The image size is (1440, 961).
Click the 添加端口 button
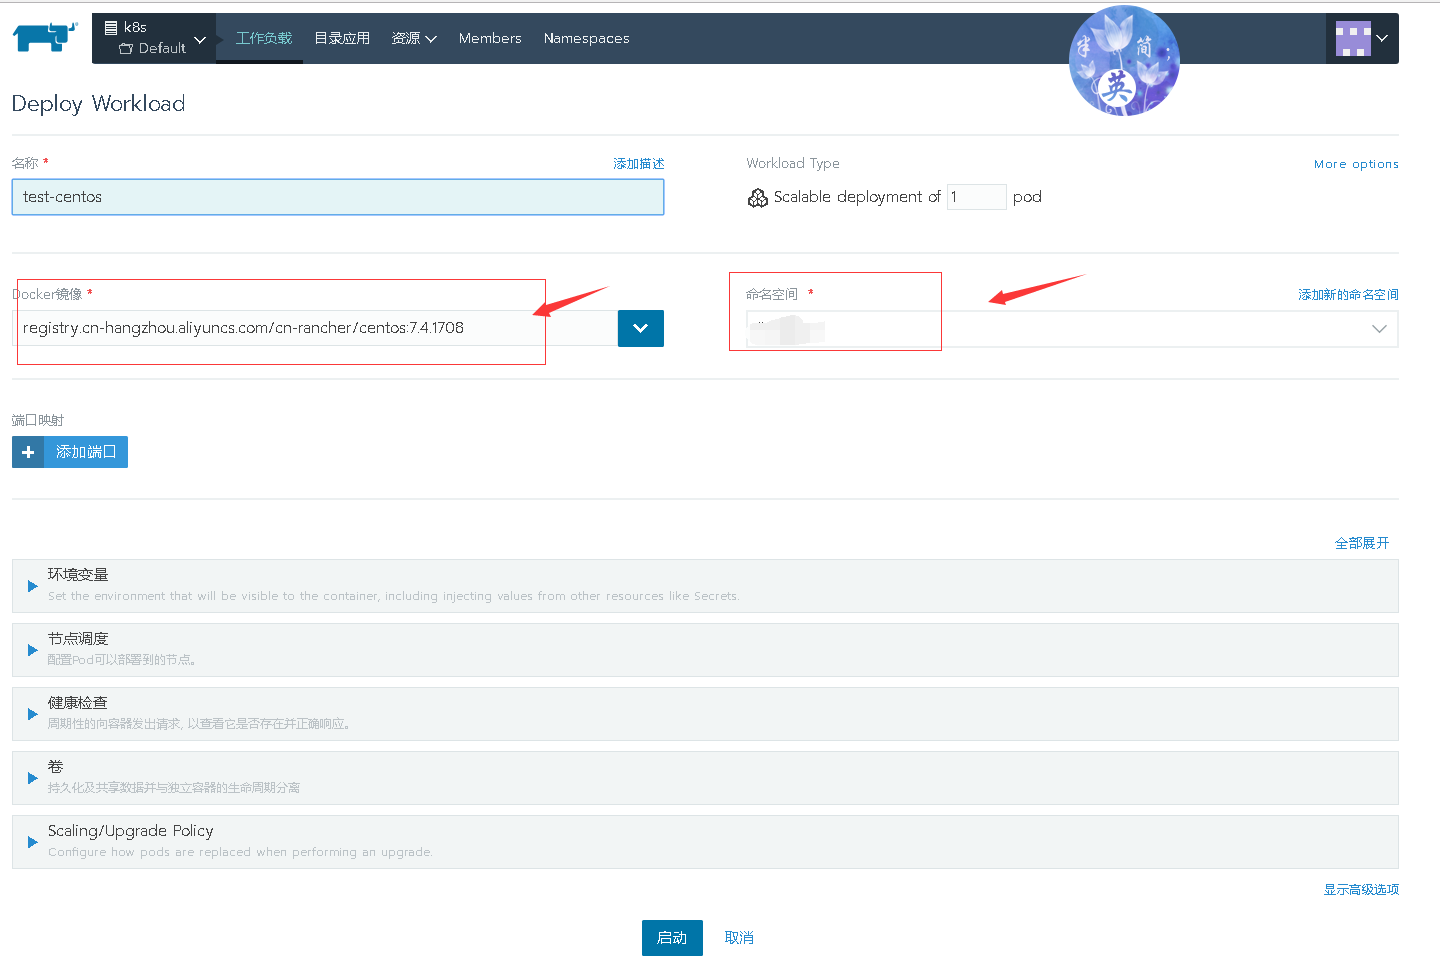coord(70,452)
